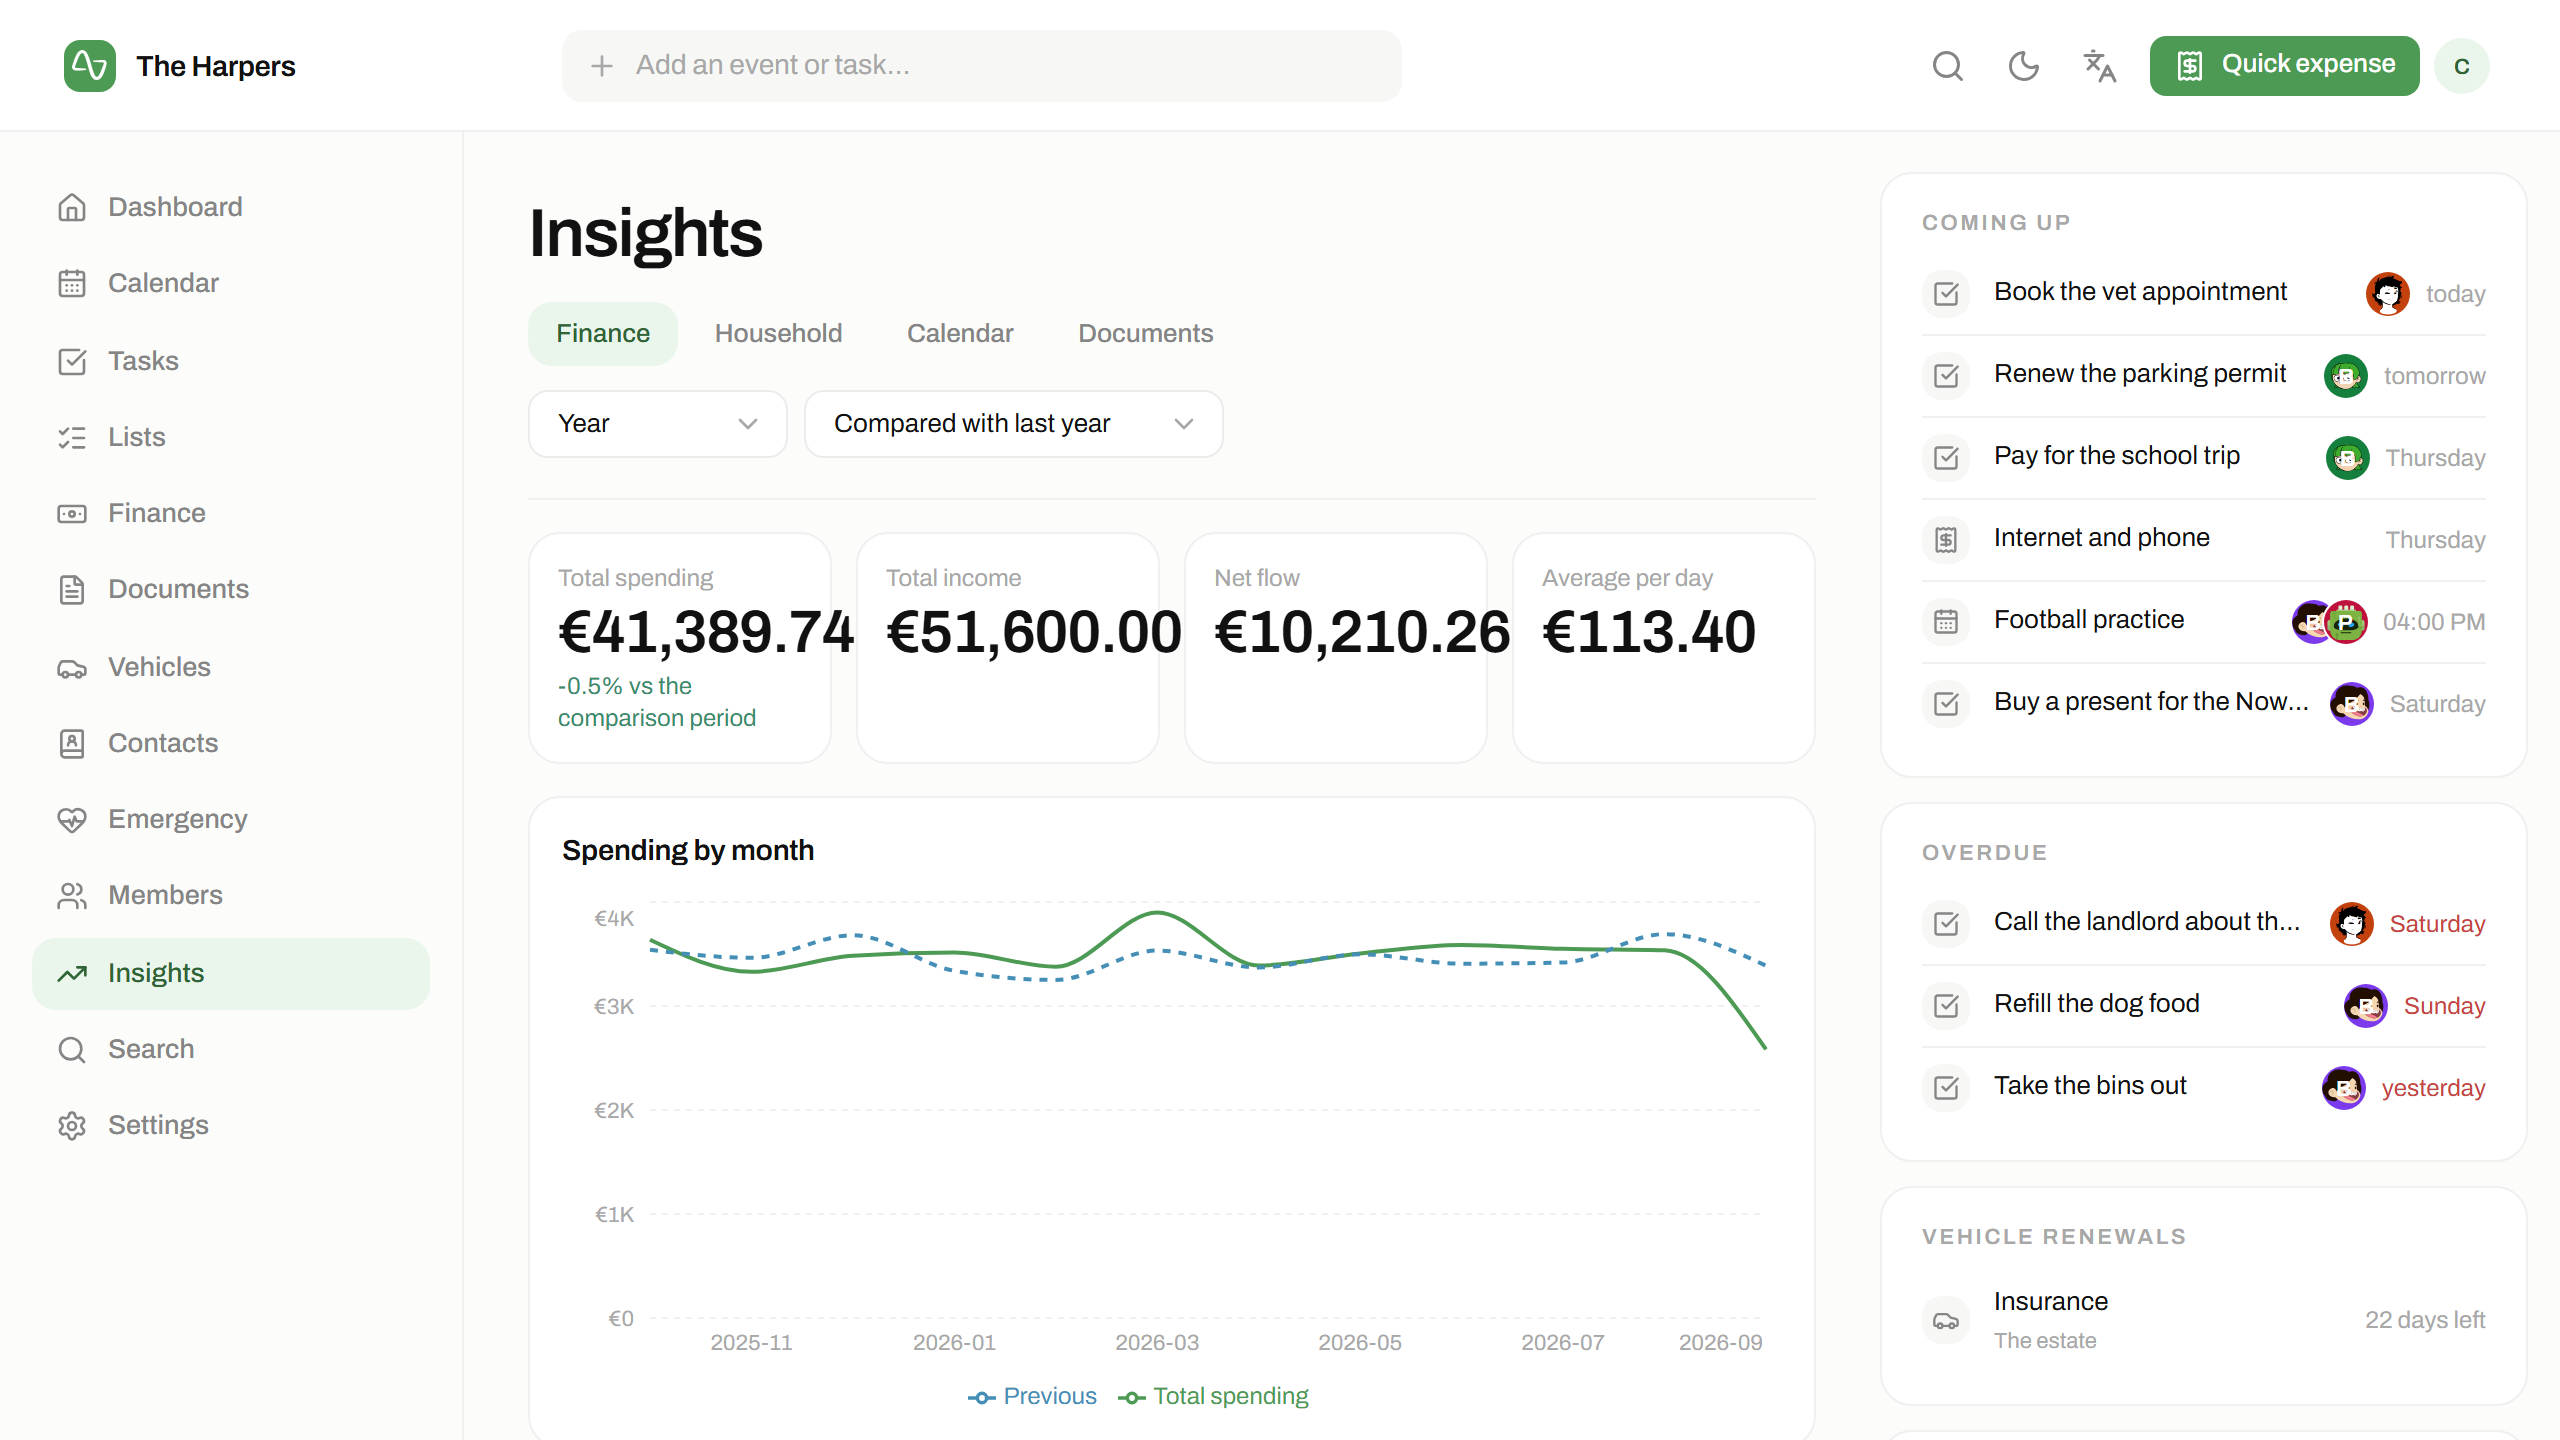
Task: Open the Internet and phone bill
Action: click(x=2204, y=539)
